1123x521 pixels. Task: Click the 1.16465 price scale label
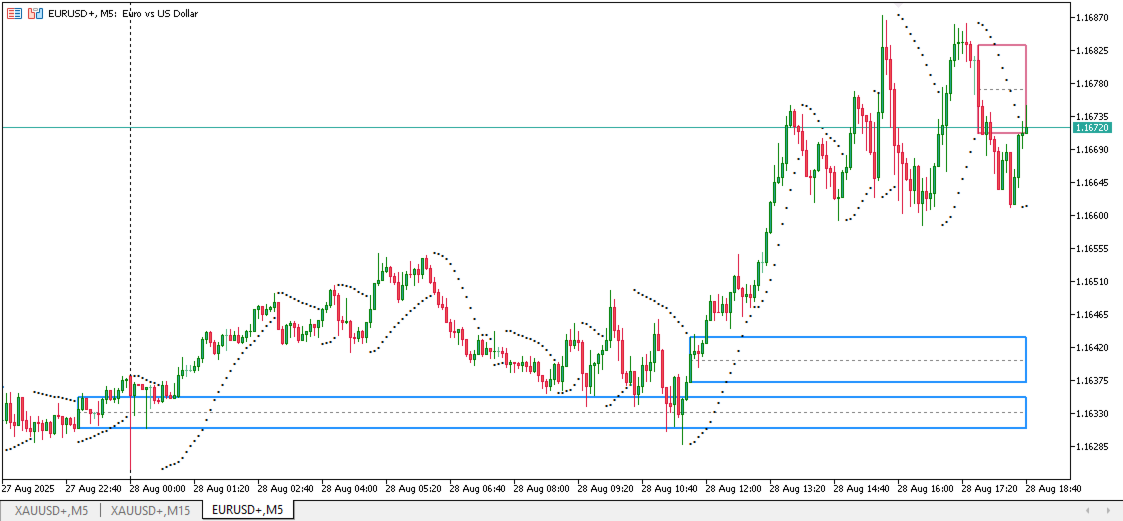tap(1092, 315)
